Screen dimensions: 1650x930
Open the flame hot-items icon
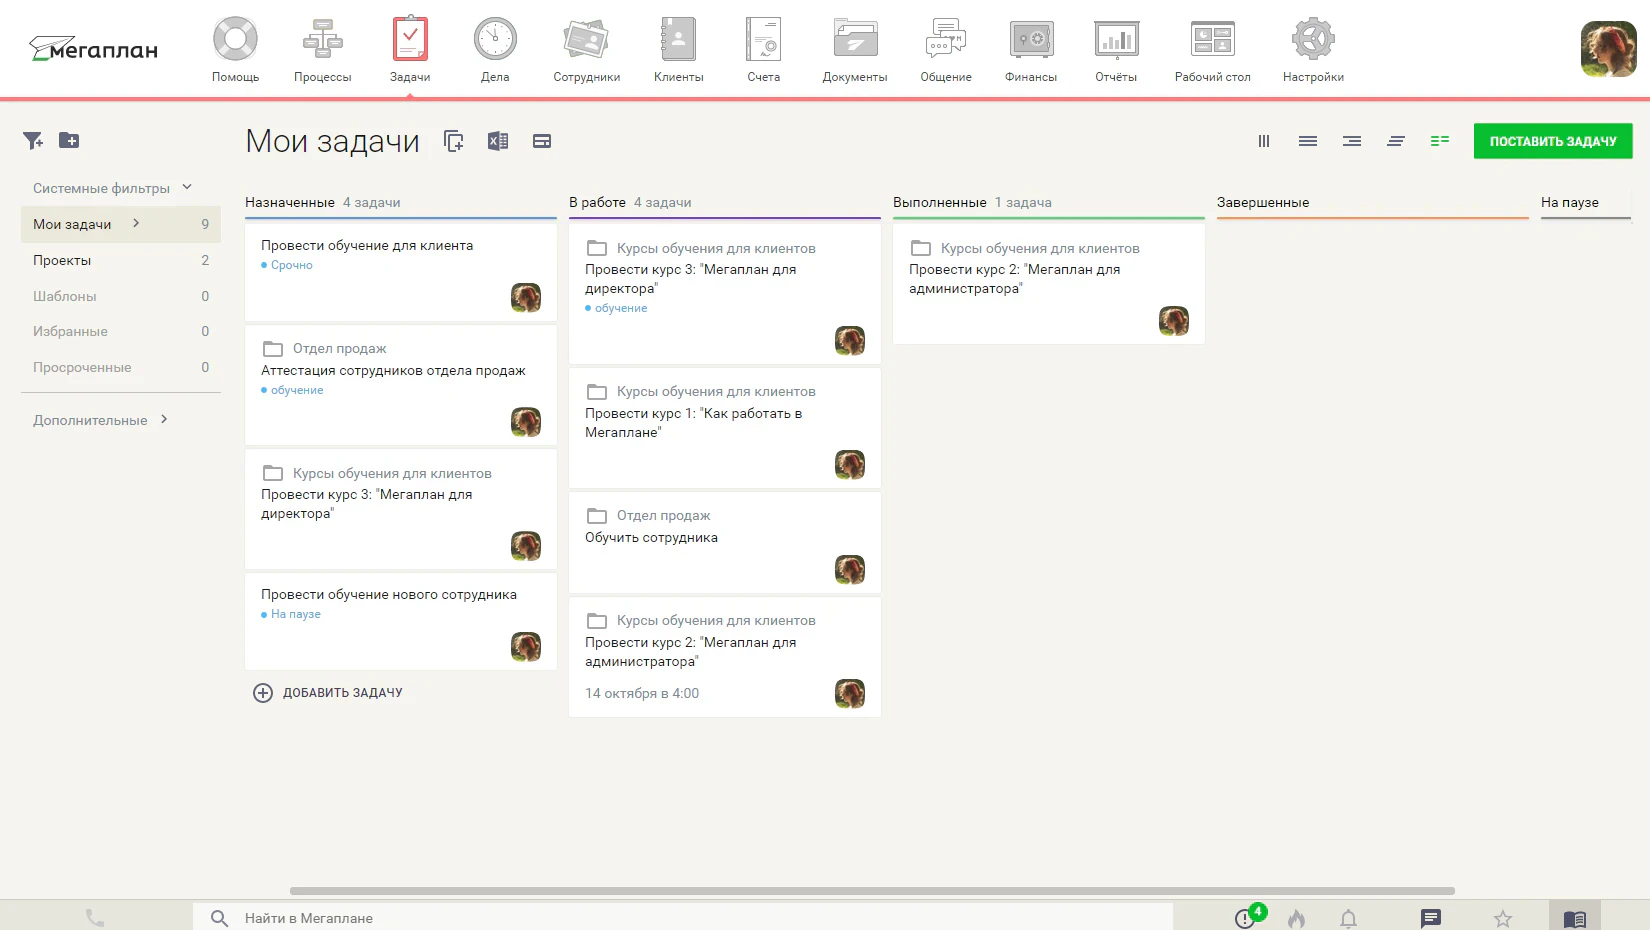click(1297, 918)
